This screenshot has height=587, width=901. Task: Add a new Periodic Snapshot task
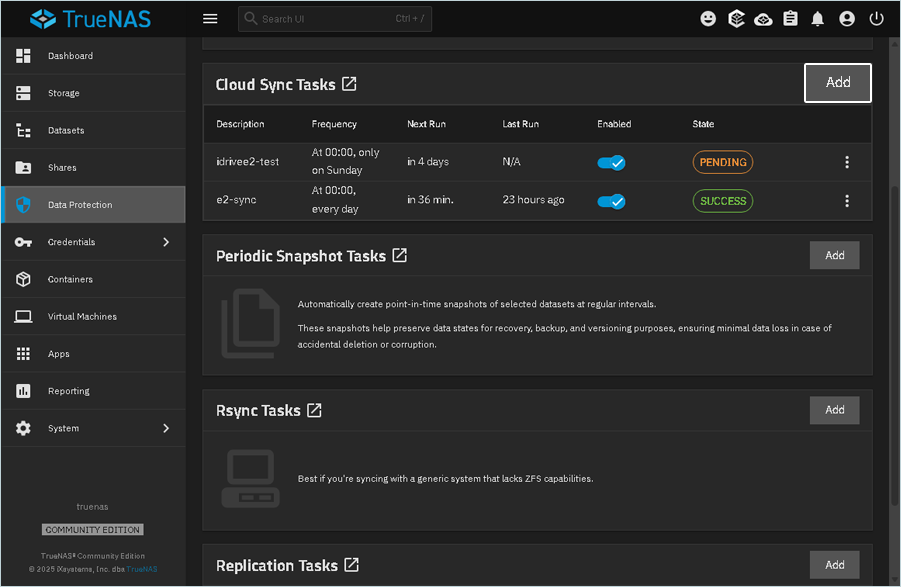pos(834,256)
